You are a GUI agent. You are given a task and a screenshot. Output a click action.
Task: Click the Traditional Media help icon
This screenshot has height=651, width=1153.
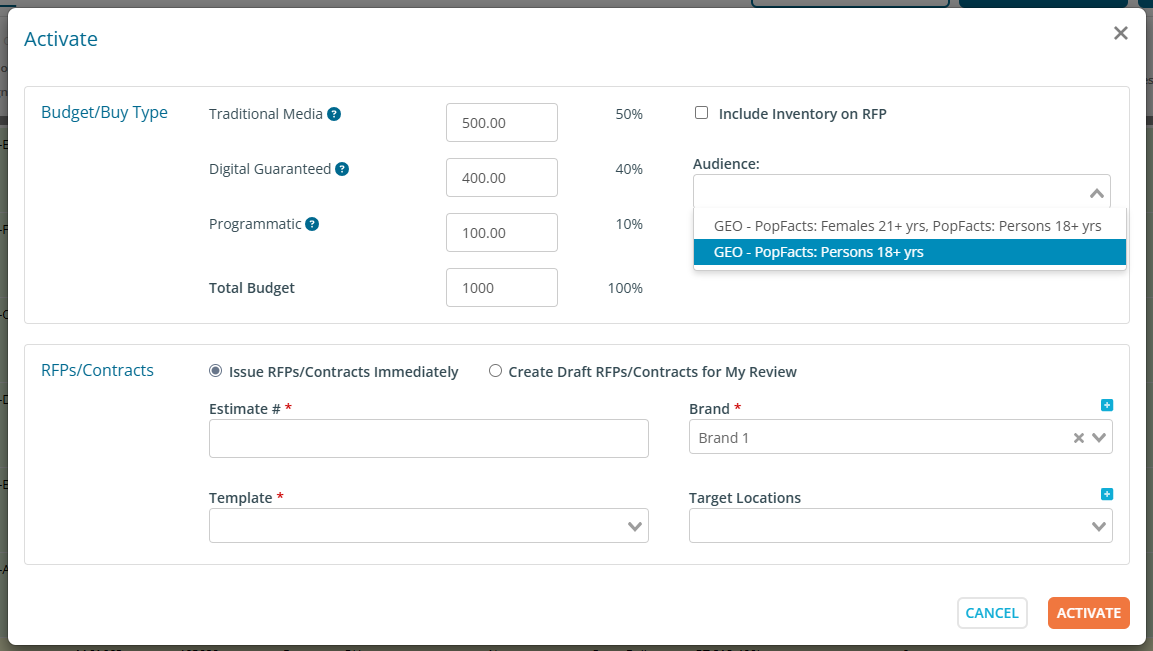click(334, 114)
